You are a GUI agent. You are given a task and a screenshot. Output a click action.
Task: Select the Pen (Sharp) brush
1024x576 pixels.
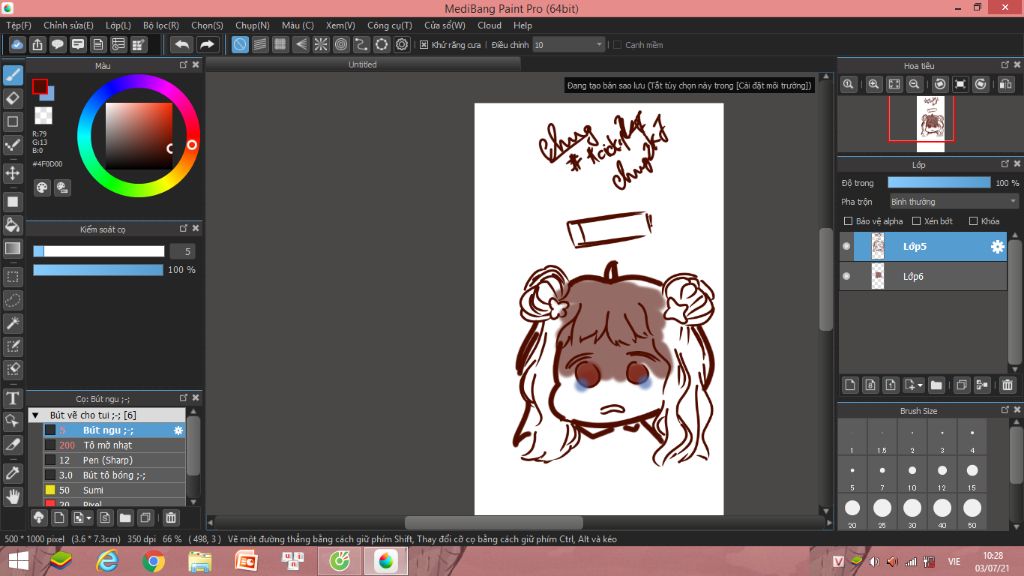click(114, 460)
